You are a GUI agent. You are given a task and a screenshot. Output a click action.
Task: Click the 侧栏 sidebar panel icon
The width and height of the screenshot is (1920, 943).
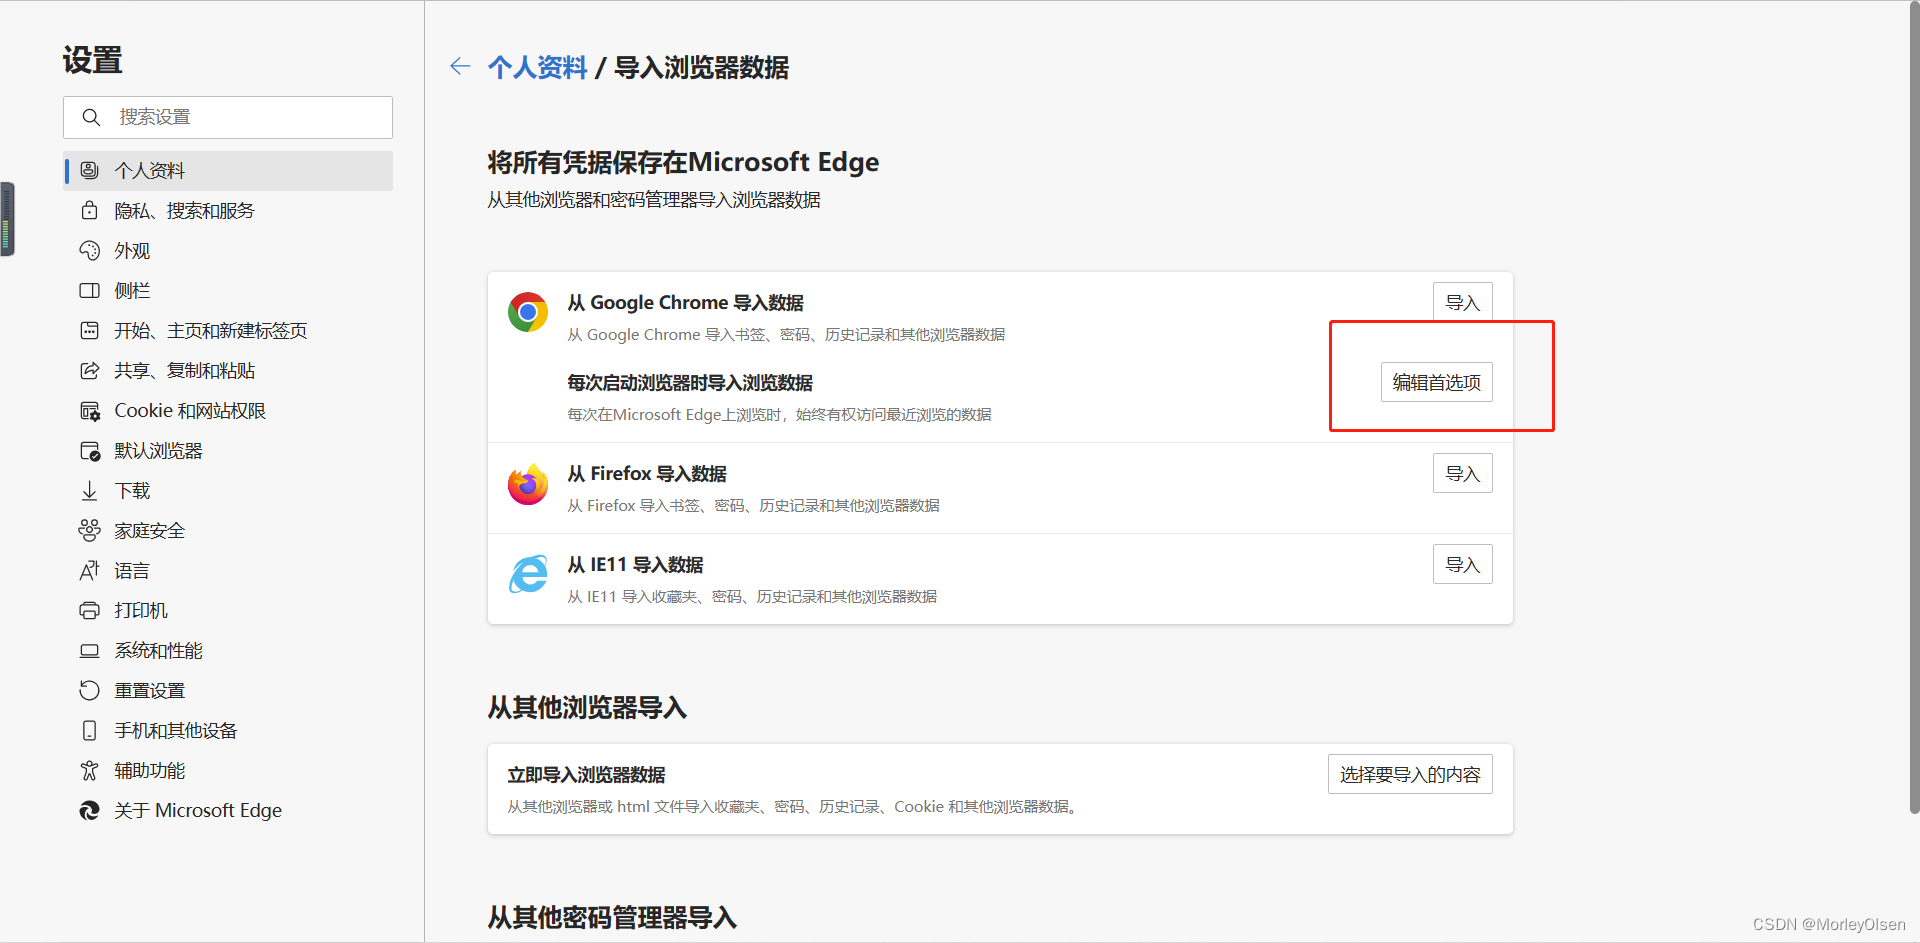[89, 290]
